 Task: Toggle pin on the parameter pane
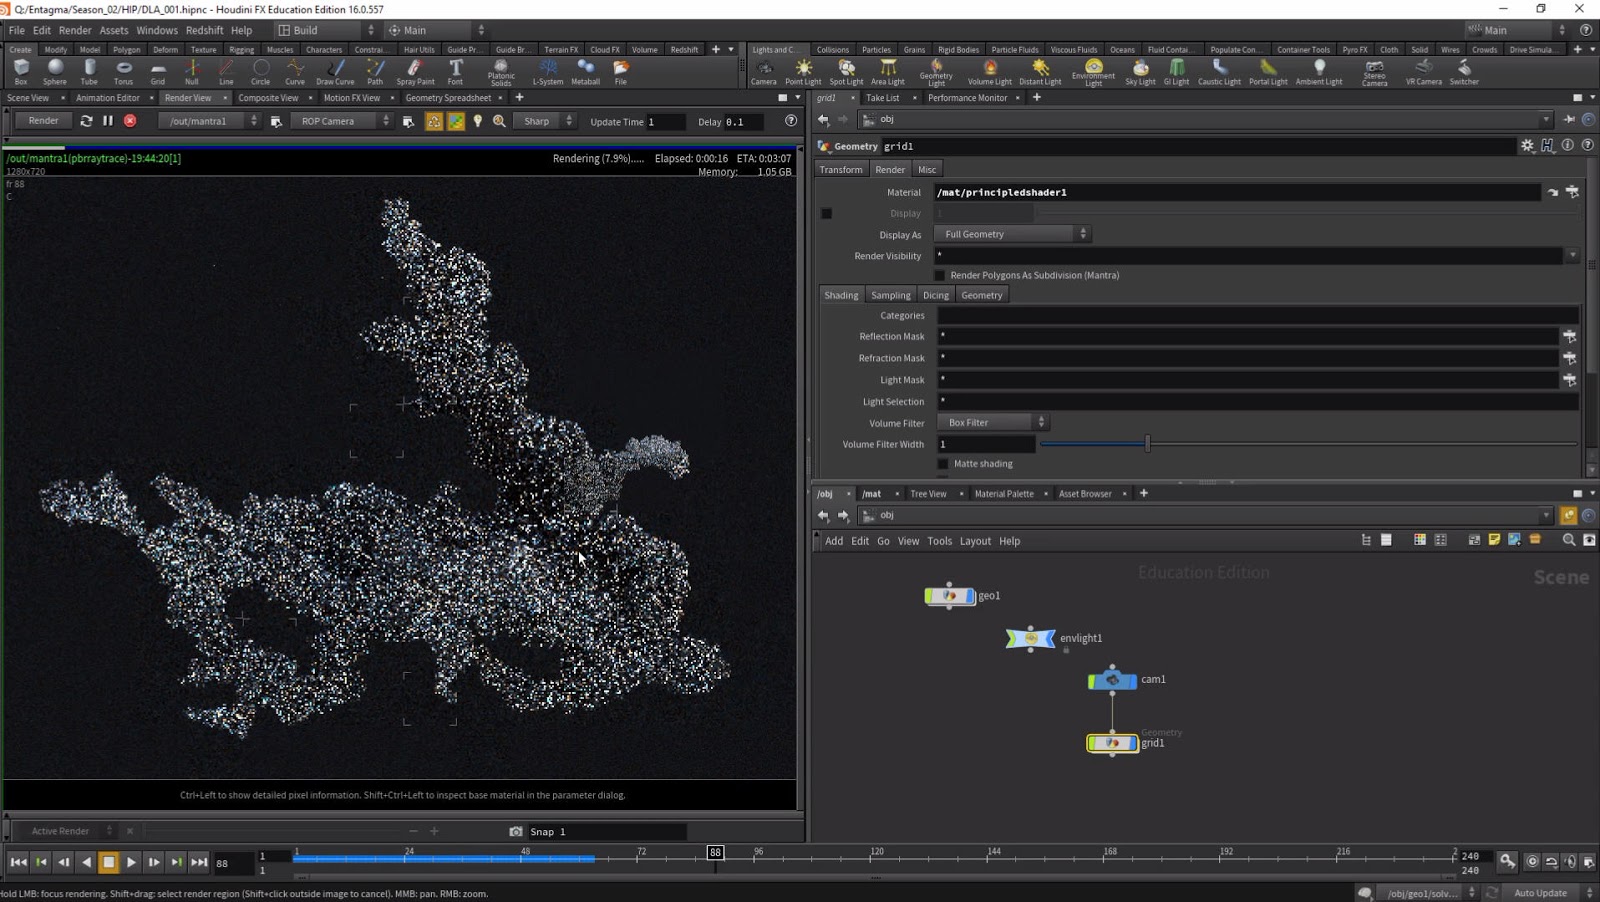tap(1569, 119)
